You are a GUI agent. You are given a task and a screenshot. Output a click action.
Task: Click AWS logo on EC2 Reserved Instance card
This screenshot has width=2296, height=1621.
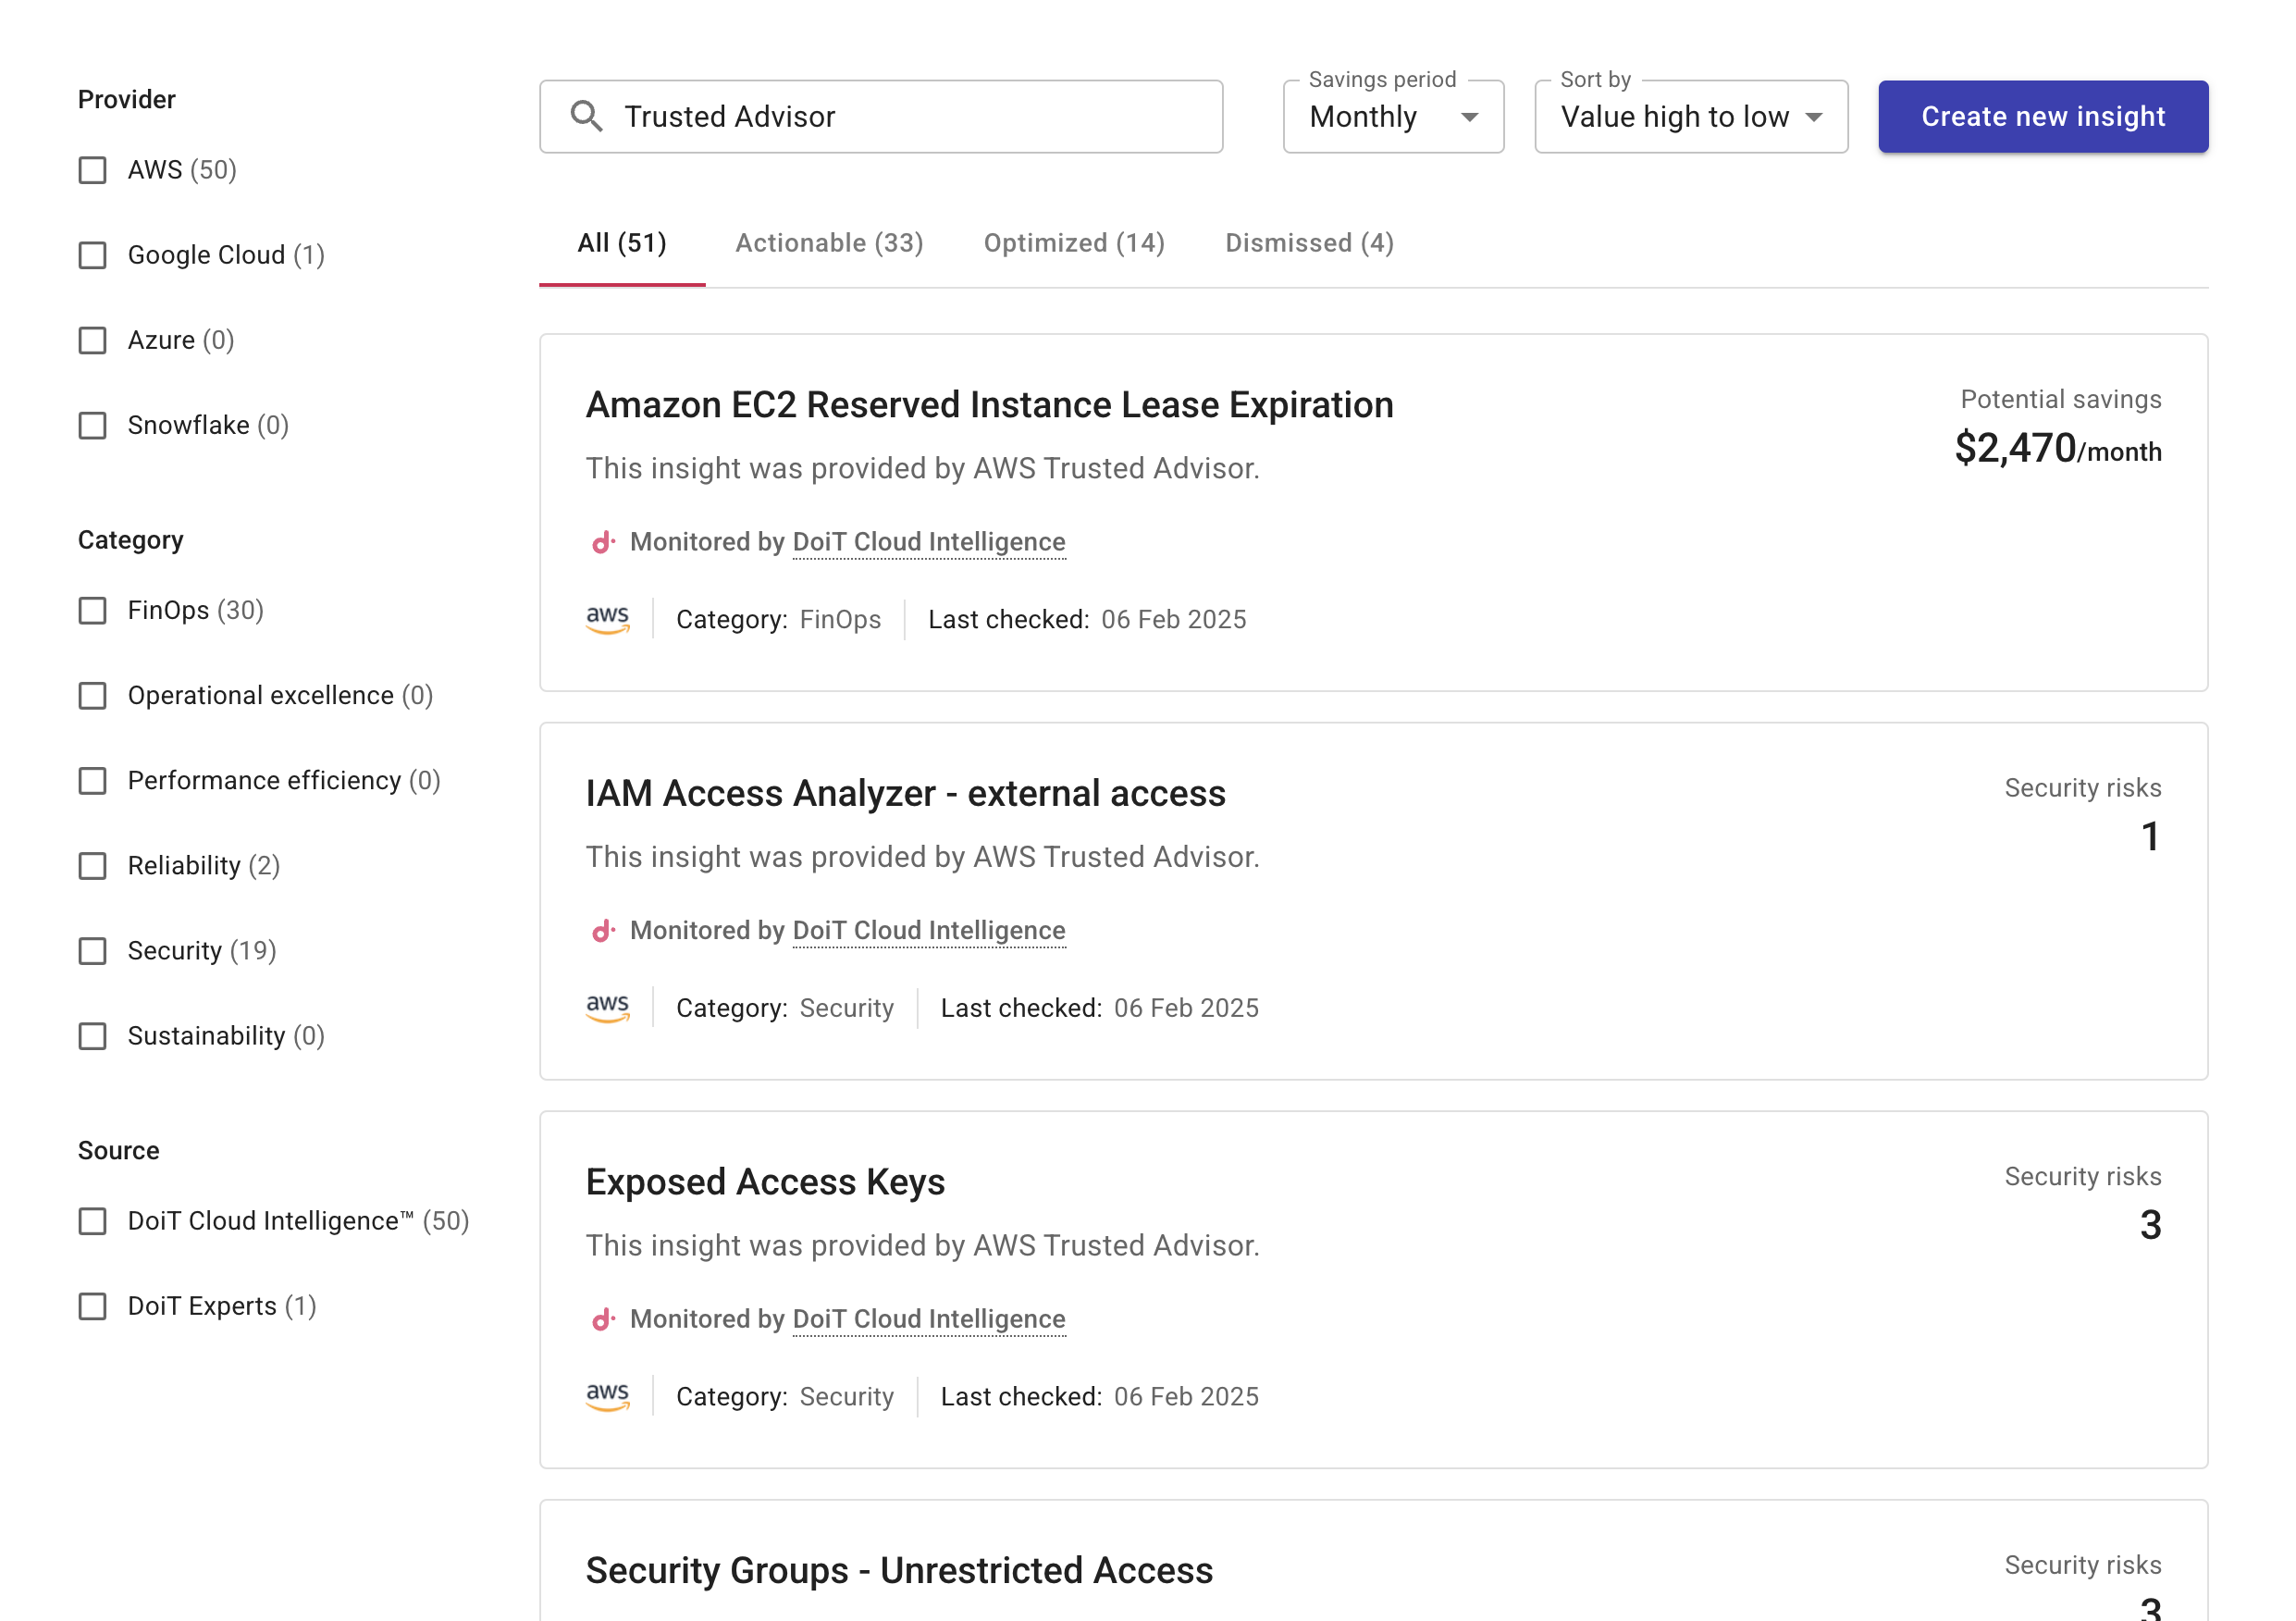pyautogui.click(x=607, y=619)
